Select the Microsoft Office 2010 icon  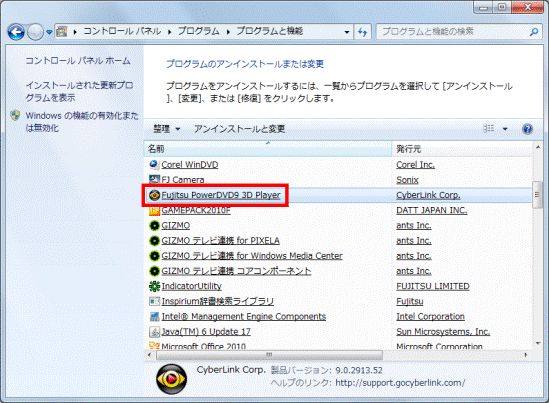[x=154, y=346]
